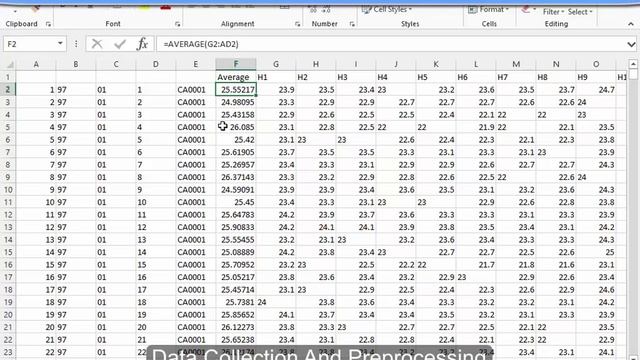This screenshot has height=360, width=640.
Task: Open the Clipboard dialog launcher
Action: click(48, 24)
